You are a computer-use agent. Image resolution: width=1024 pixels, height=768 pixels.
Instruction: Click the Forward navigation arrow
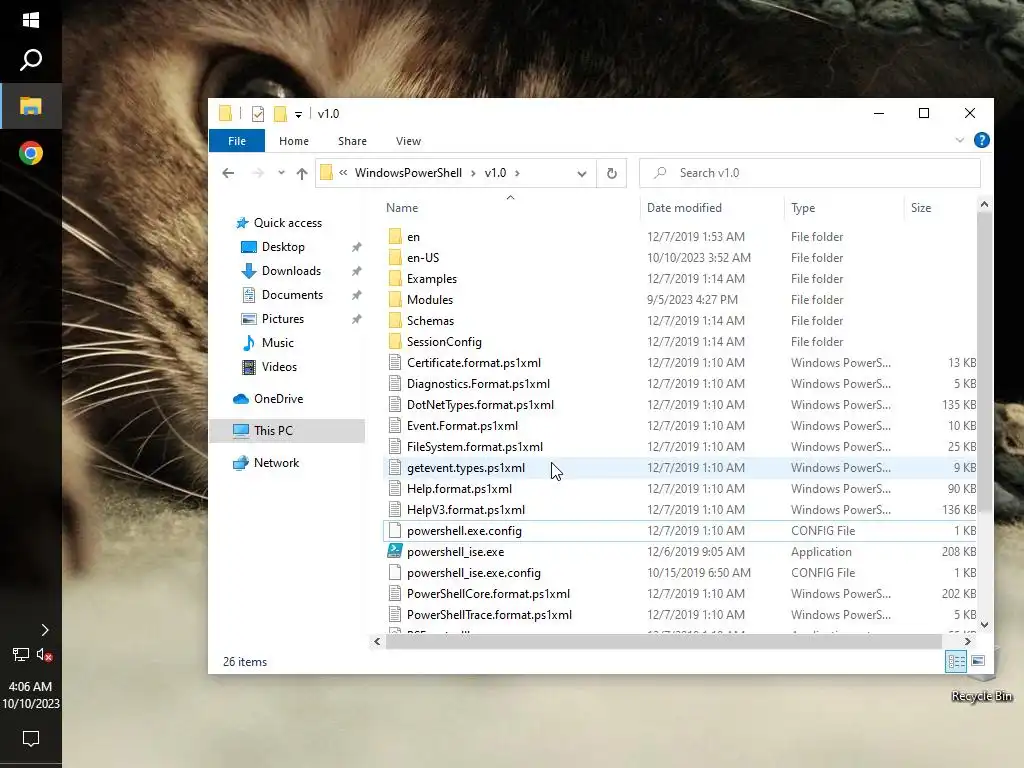point(258,173)
